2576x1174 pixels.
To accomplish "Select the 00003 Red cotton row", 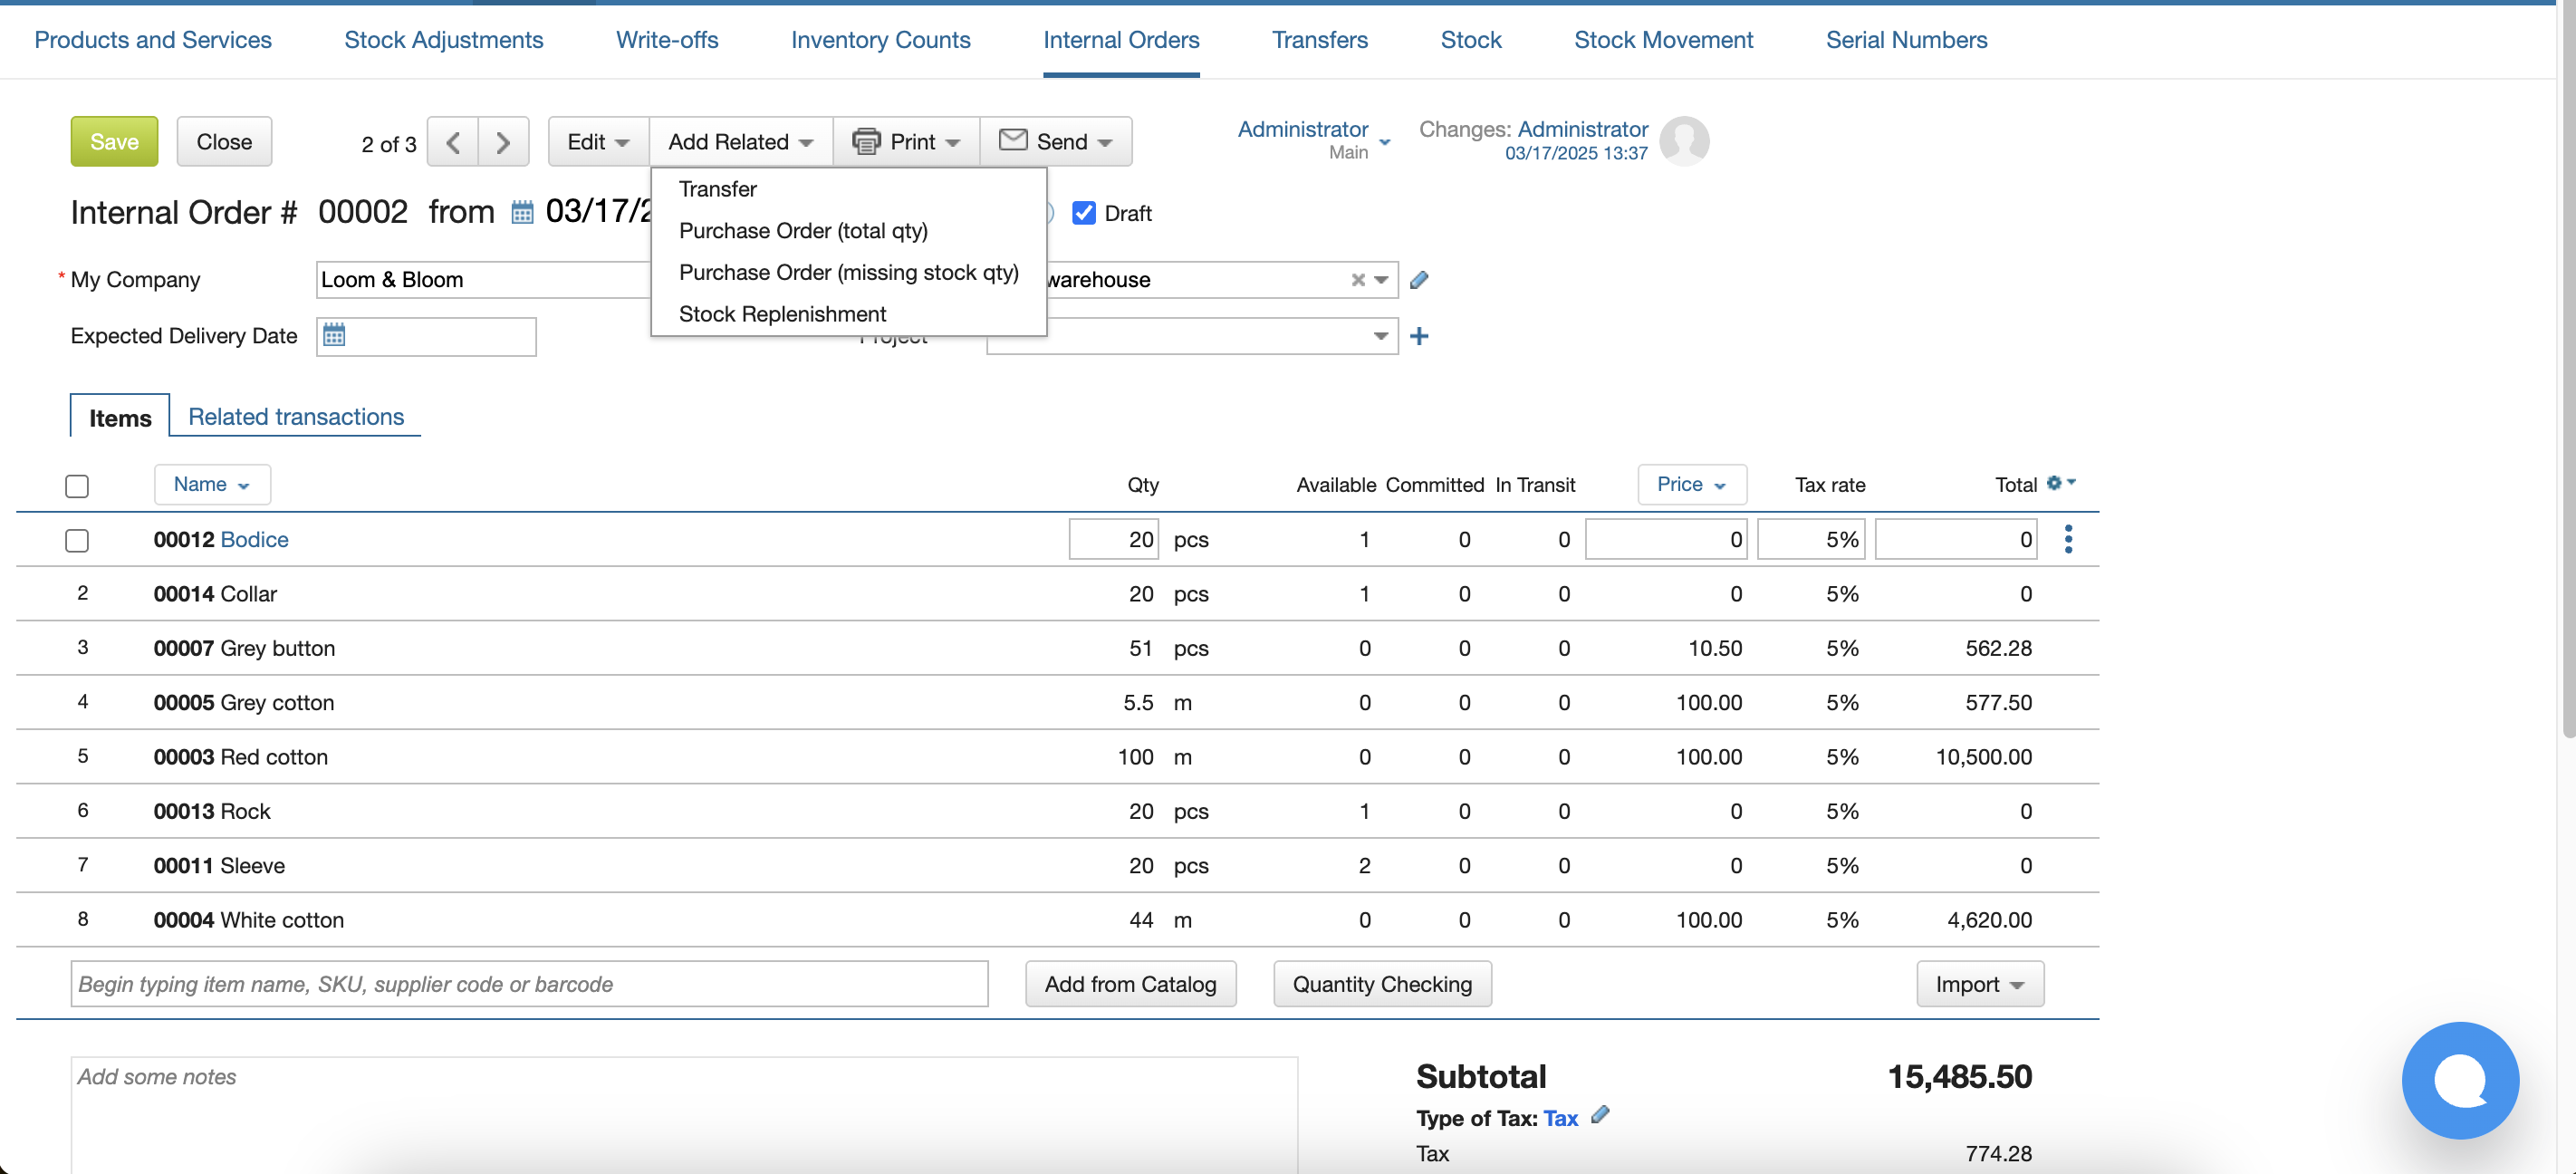I will [1057, 757].
